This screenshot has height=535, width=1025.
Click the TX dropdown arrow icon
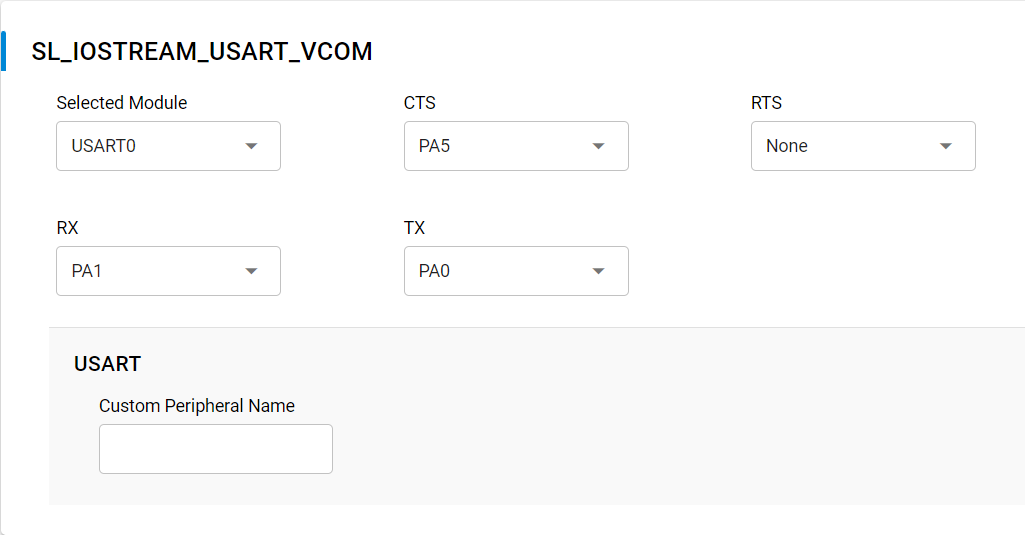pos(598,271)
